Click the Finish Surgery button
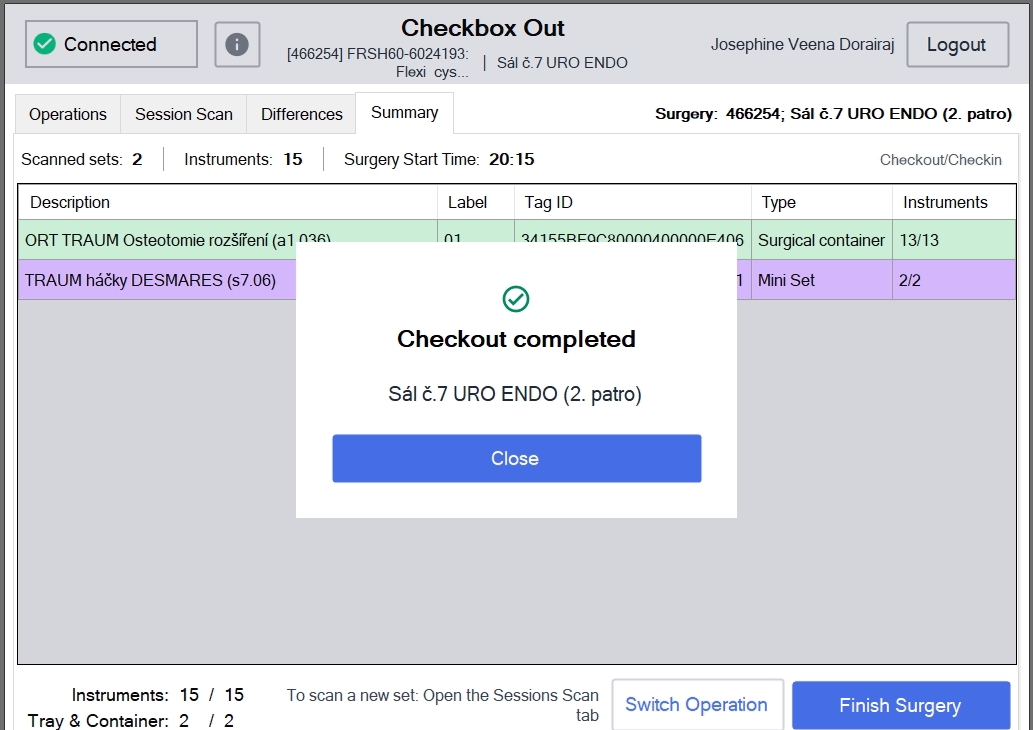The height and width of the screenshot is (730, 1033). pyautogui.click(x=901, y=705)
